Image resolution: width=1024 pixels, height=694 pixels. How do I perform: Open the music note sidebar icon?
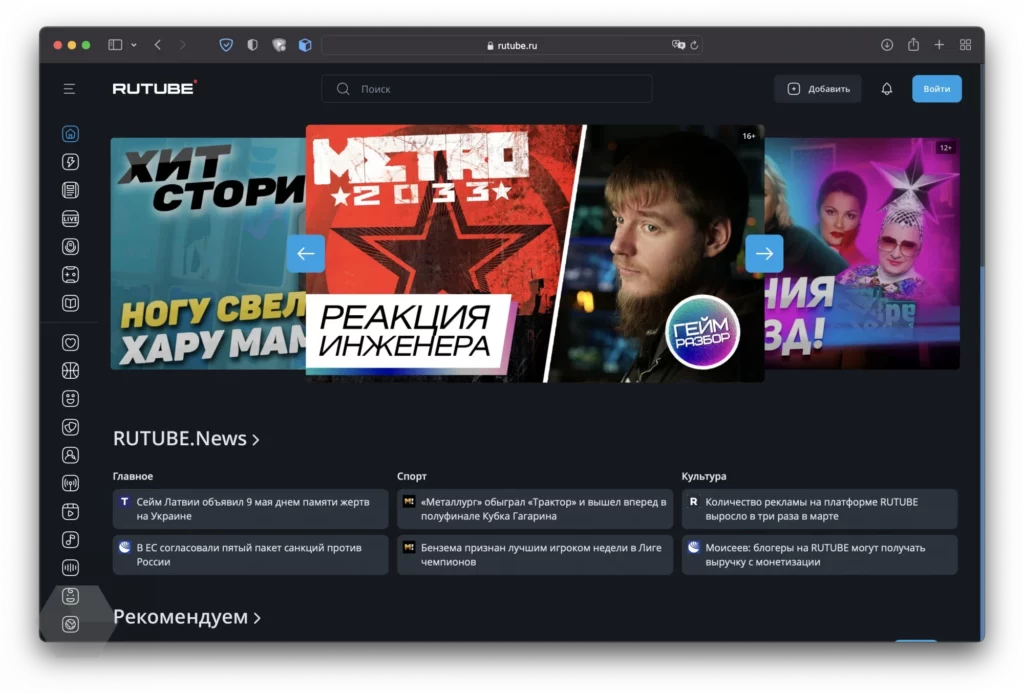click(71, 539)
